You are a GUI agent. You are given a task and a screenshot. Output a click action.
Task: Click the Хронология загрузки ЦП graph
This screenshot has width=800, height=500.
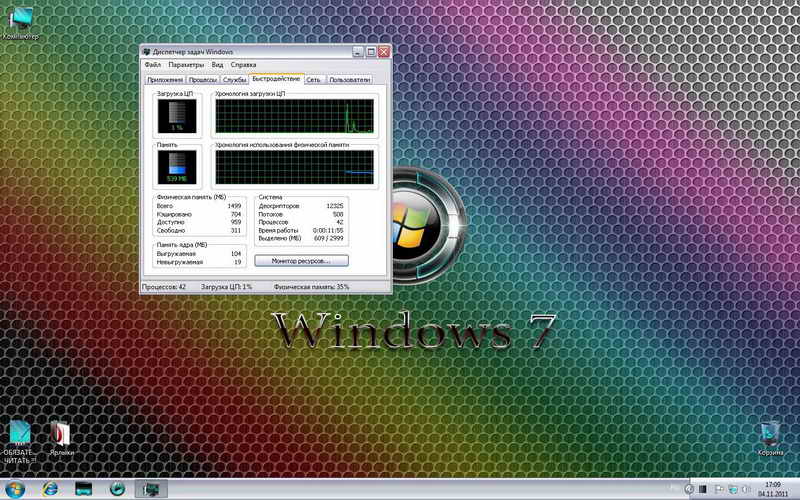tap(294, 116)
